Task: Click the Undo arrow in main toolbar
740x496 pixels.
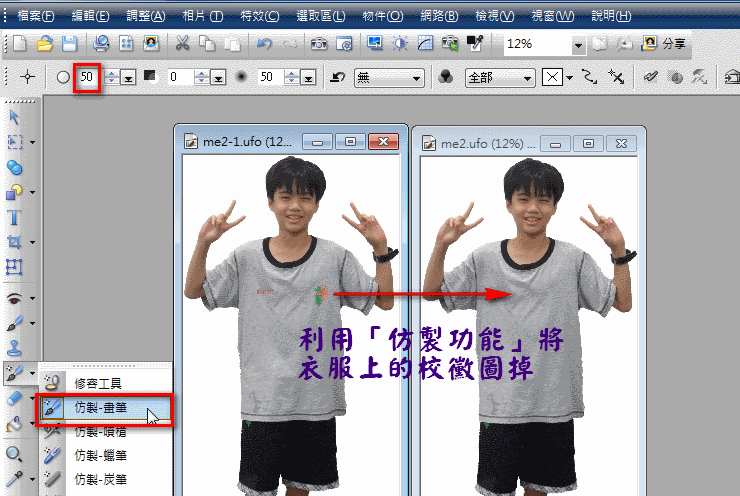Action: click(x=264, y=44)
